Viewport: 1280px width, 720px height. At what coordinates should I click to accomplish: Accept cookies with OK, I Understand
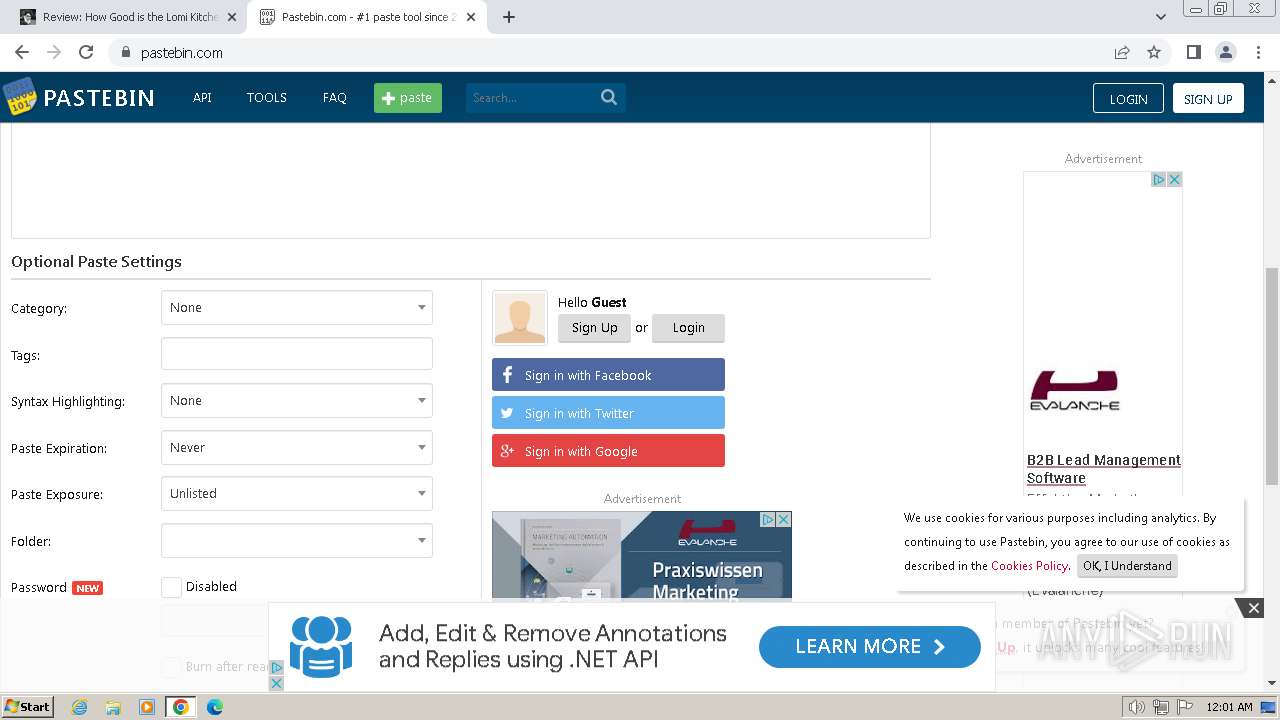(1127, 566)
